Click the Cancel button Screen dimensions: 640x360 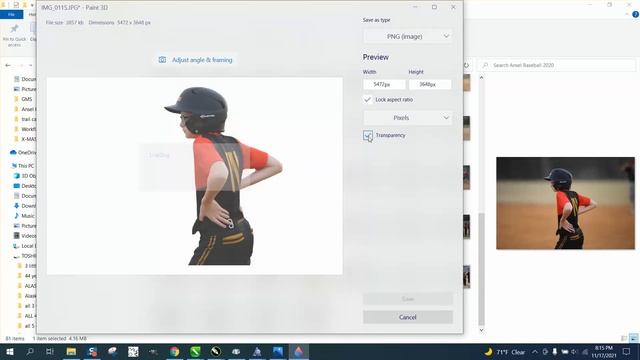tap(407, 317)
